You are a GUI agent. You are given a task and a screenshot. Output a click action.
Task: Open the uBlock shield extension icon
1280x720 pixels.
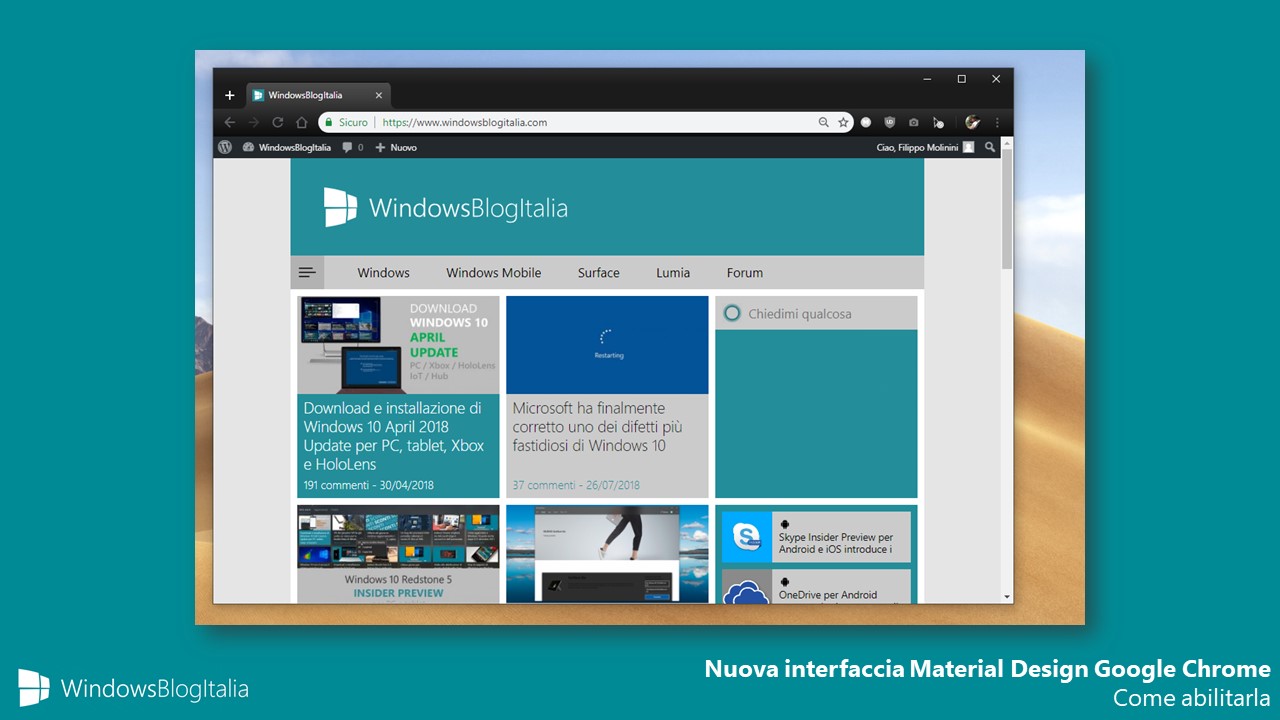pos(890,123)
